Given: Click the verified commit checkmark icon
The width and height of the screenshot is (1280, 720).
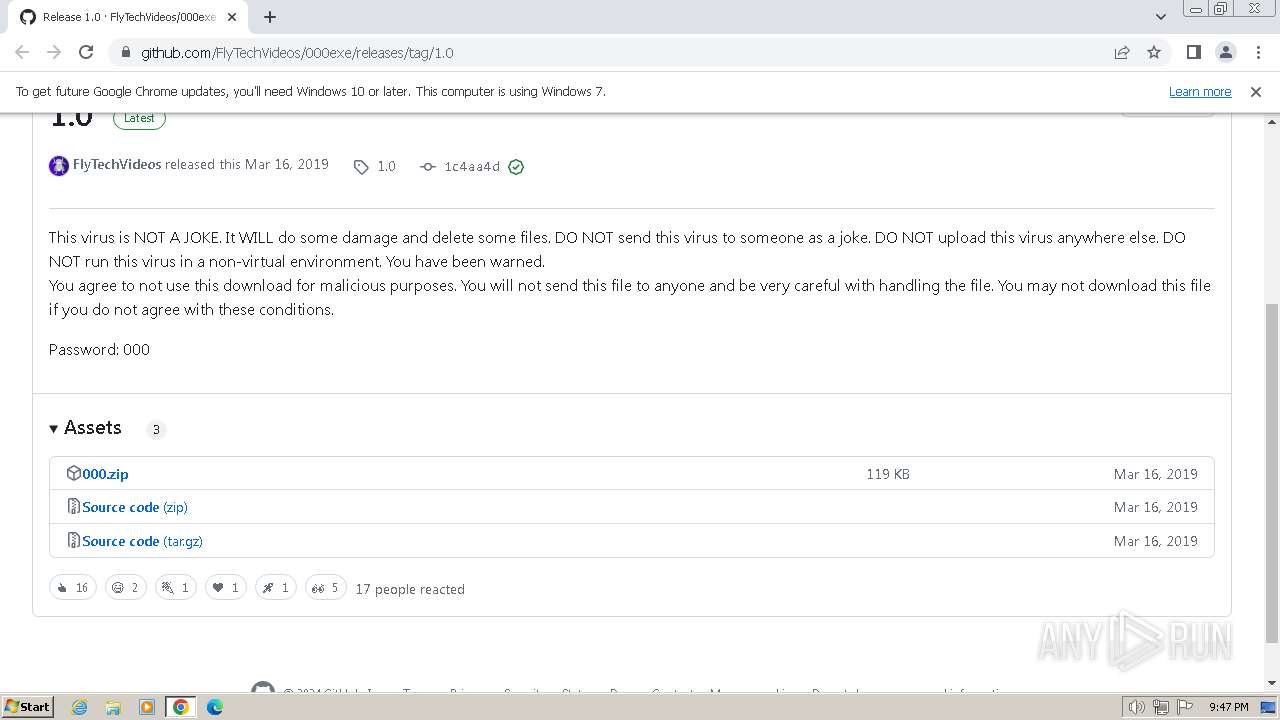Looking at the screenshot, I should coord(516,167).
